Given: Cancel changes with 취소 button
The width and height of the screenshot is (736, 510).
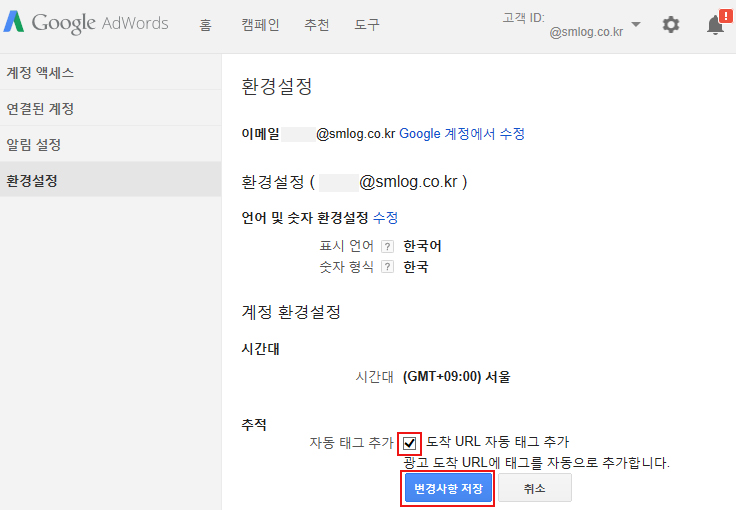Looking at the screenshot, I should (x=535, y=488).
